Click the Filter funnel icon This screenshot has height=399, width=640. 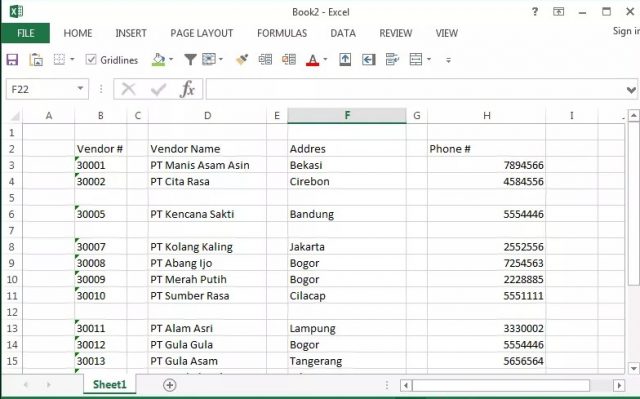point(190,60)
